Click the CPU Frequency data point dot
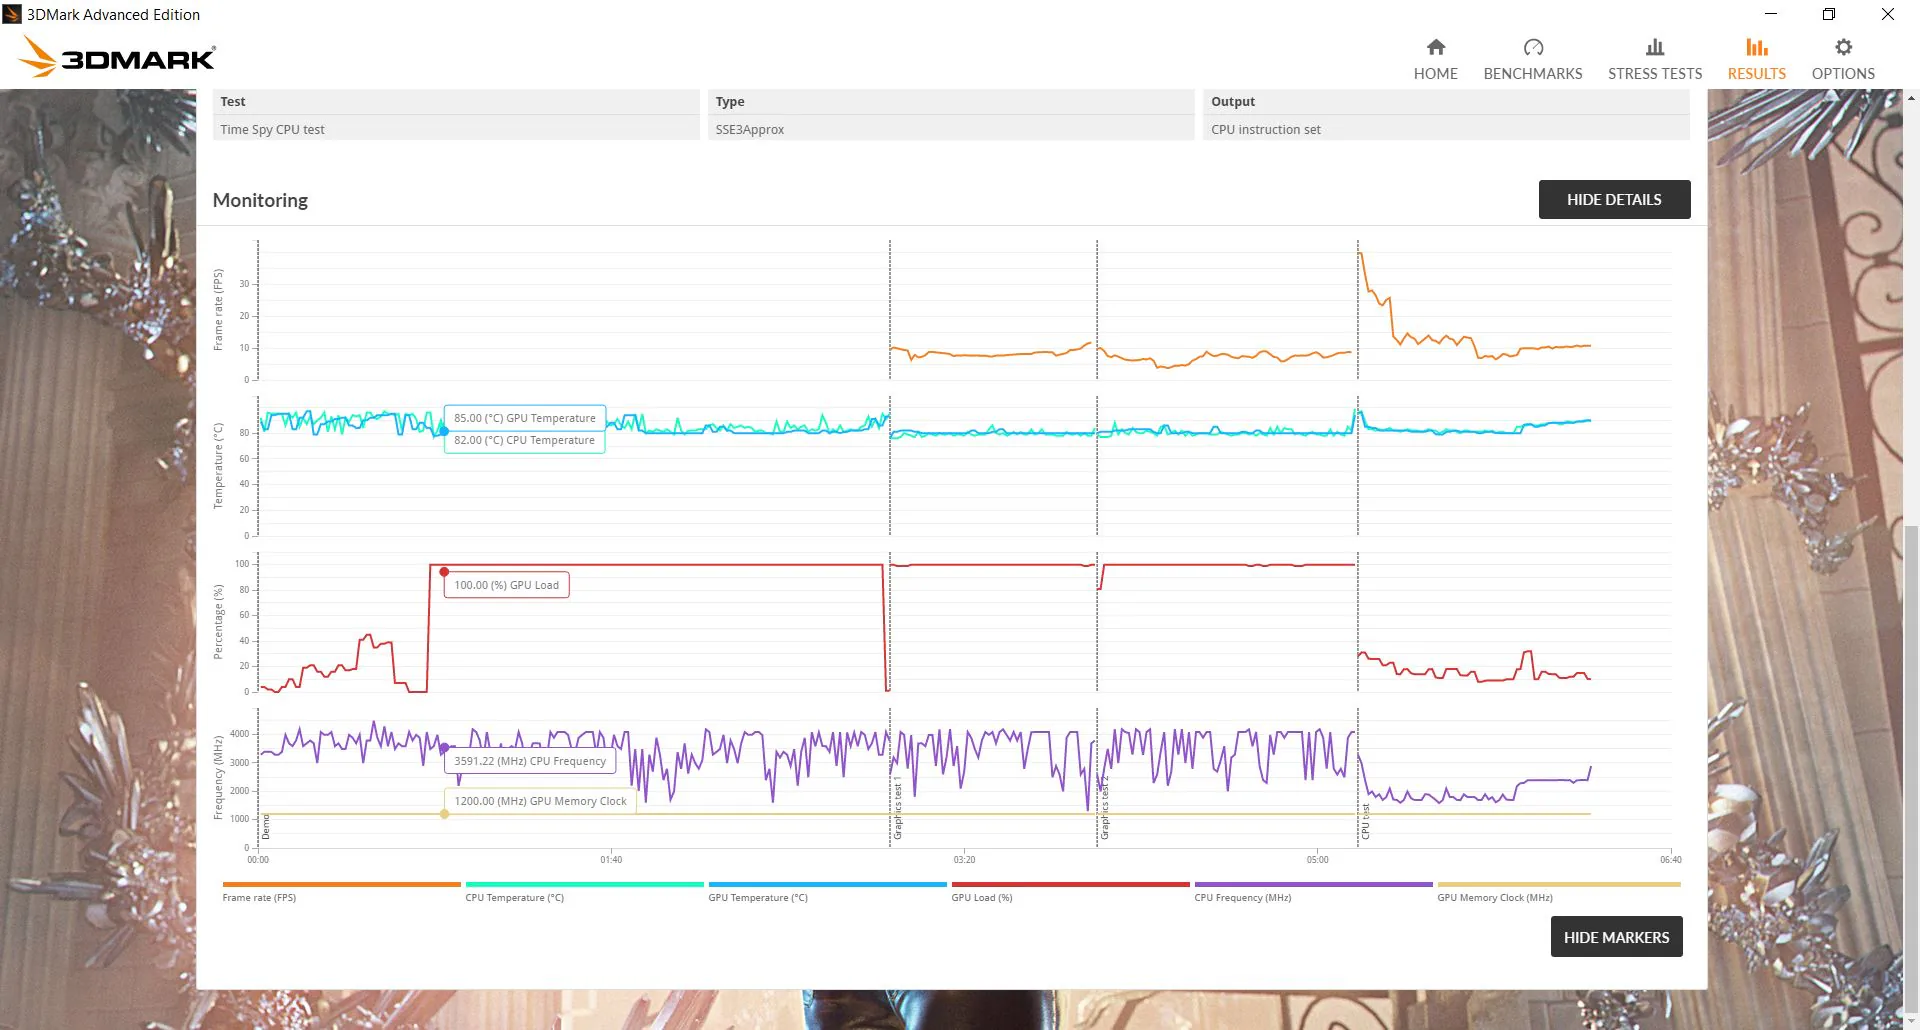 444,748
